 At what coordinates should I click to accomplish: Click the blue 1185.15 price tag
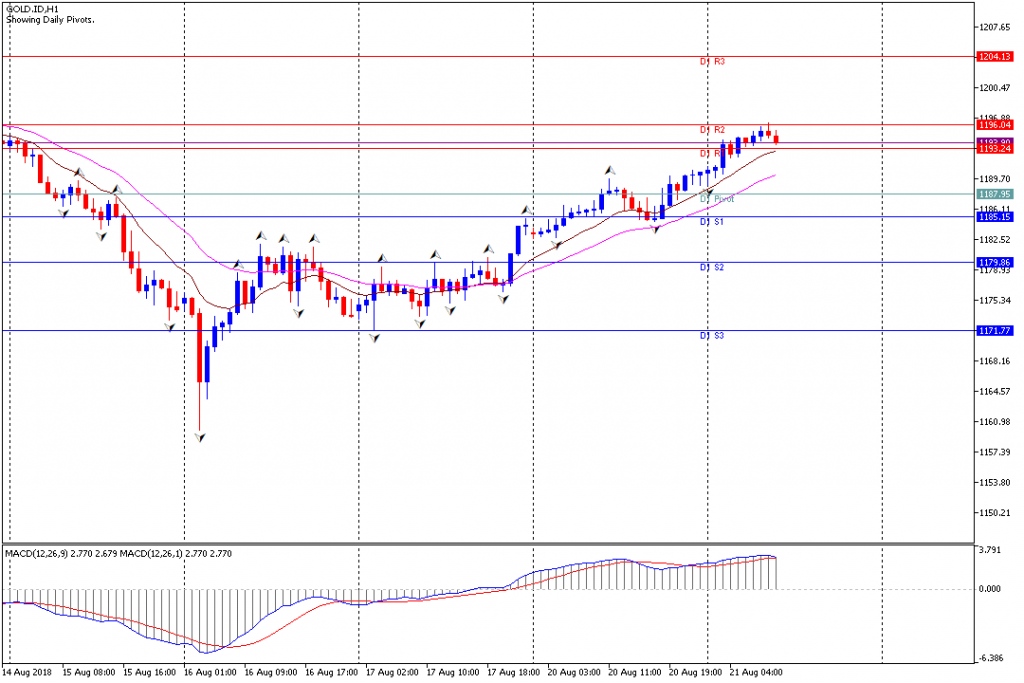pyautogui.click(x=995, y=216)
